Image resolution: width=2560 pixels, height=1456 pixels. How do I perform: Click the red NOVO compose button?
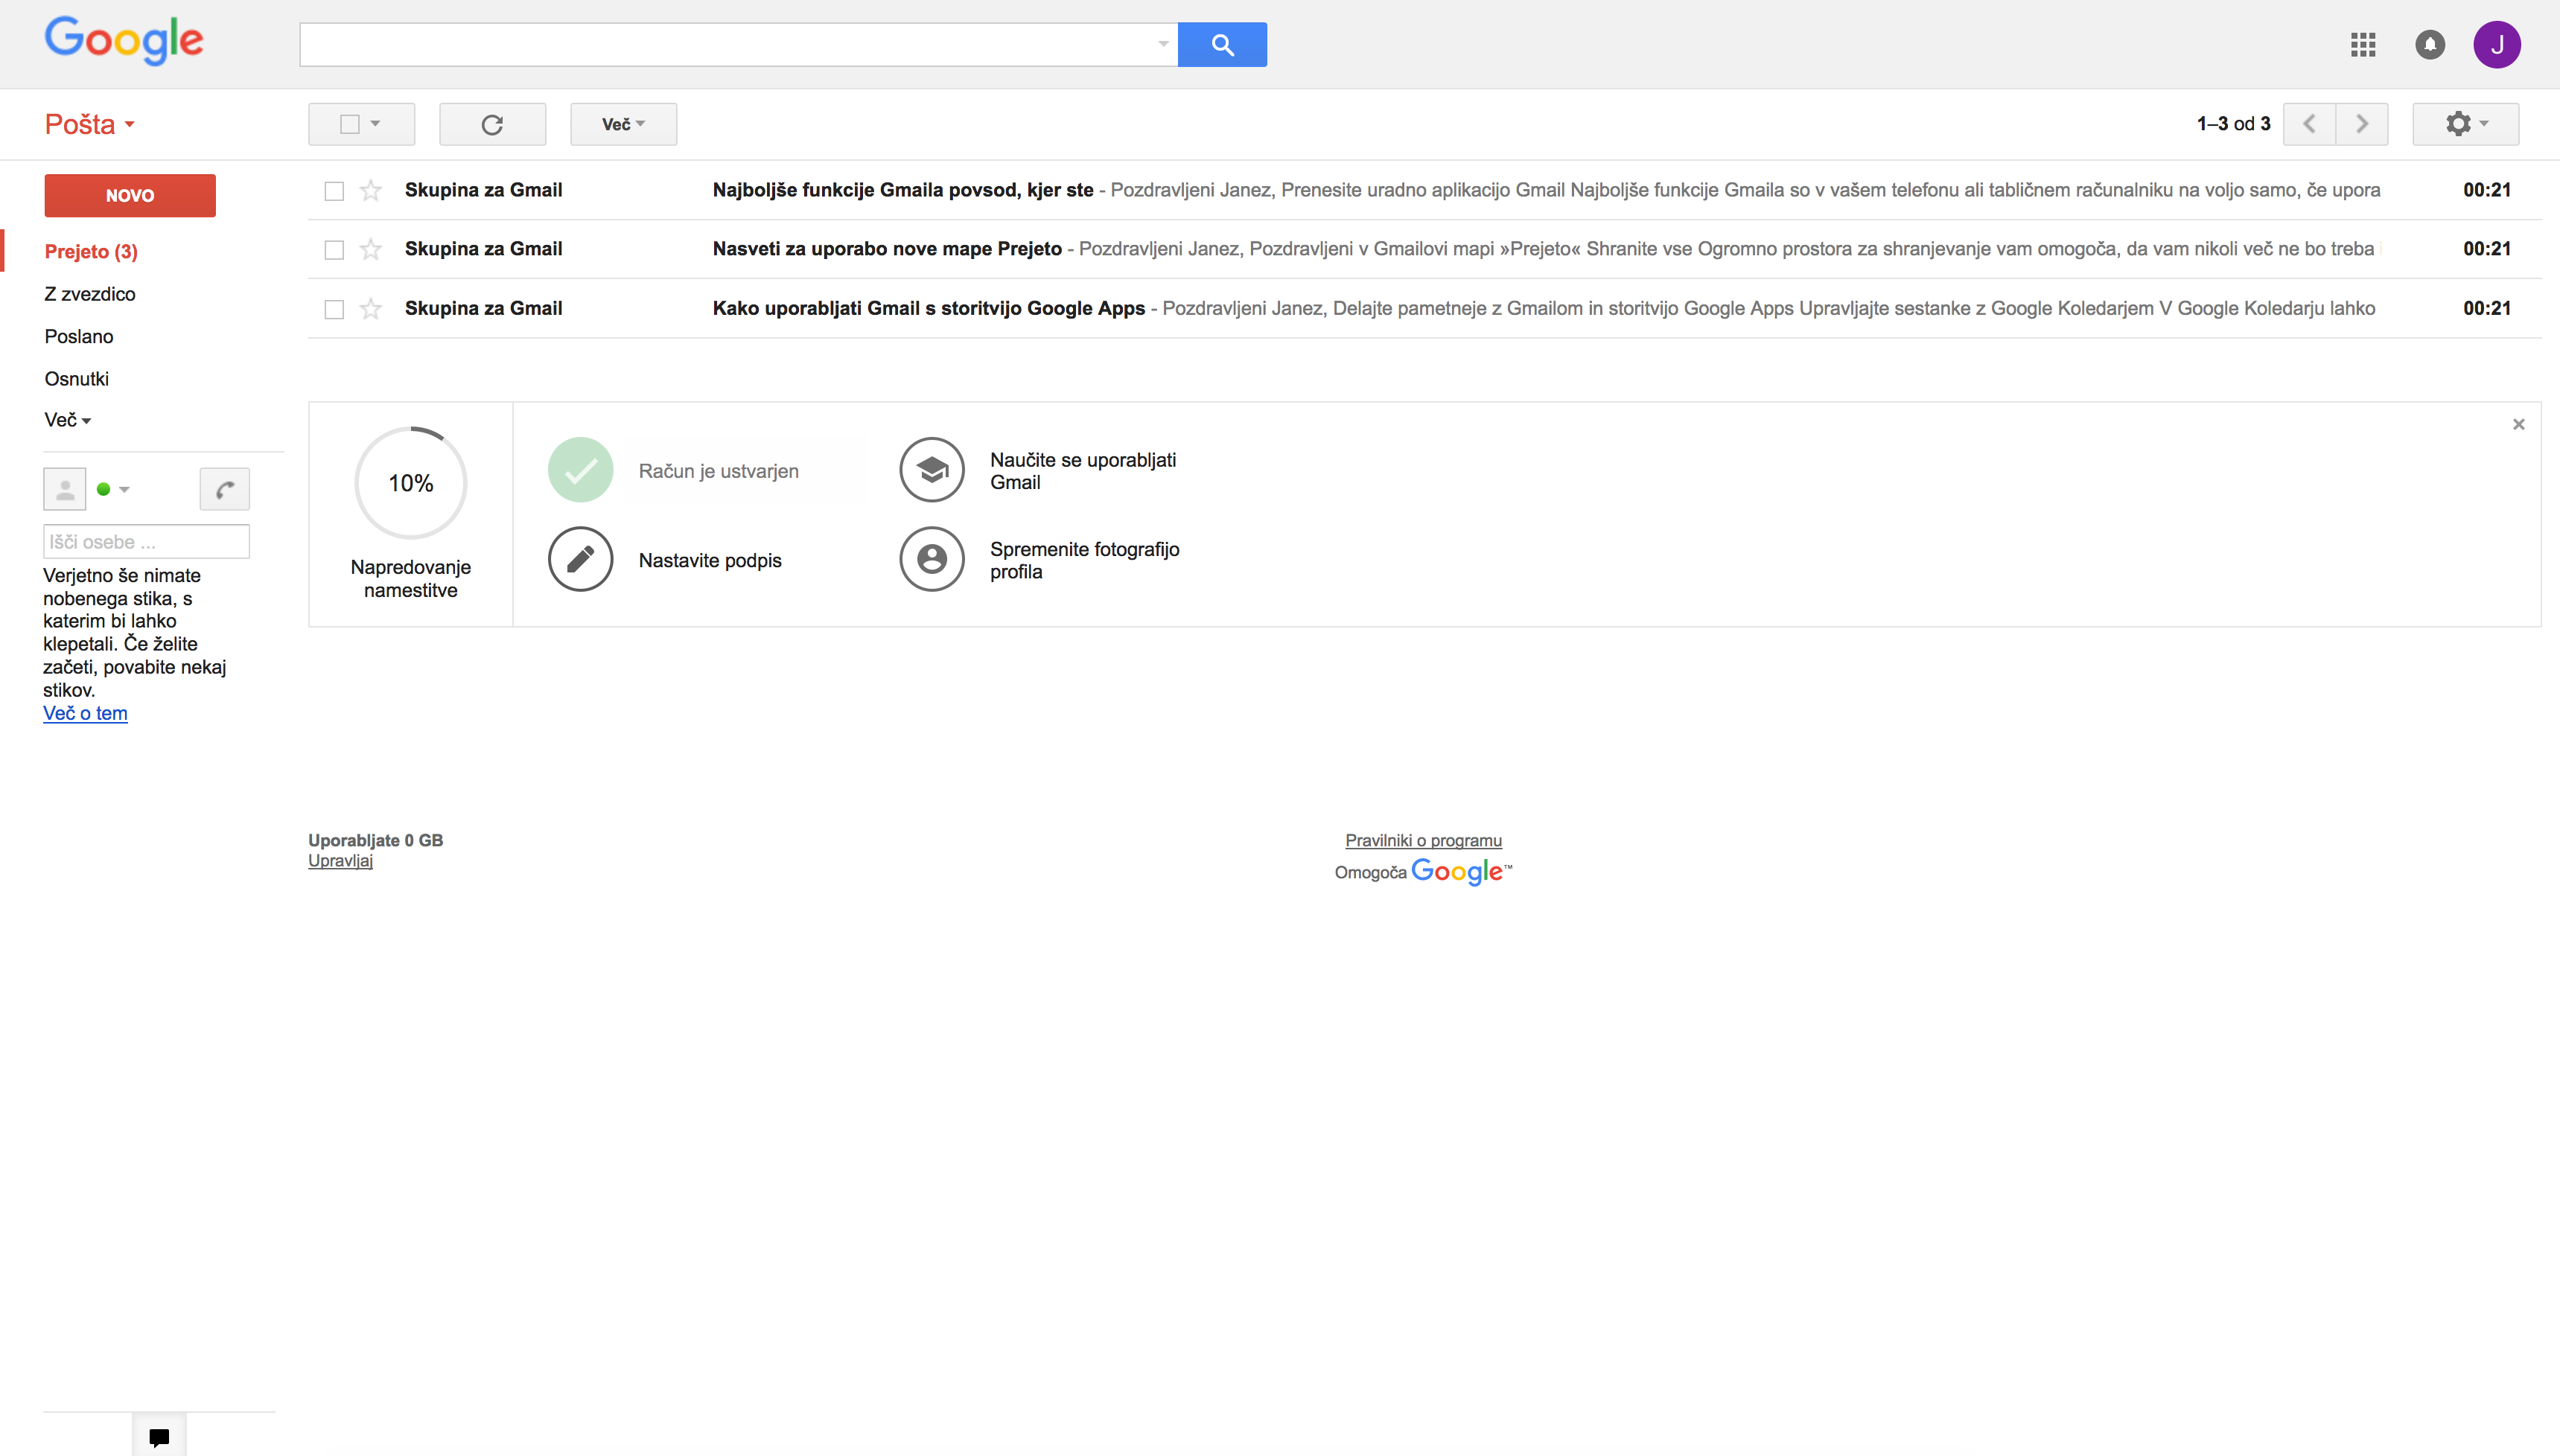pos(130,195)
